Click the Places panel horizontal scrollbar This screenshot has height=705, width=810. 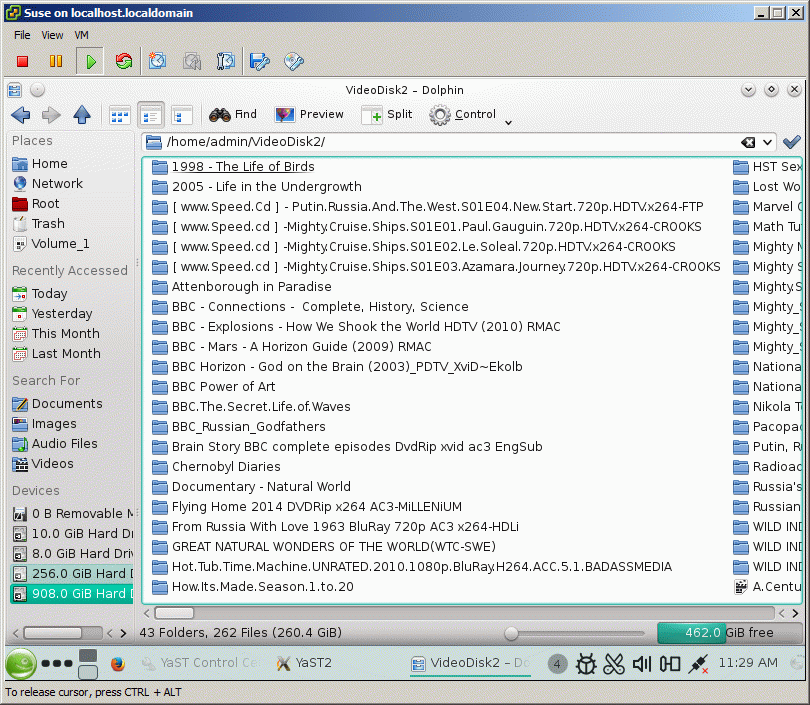coord(53,633)
